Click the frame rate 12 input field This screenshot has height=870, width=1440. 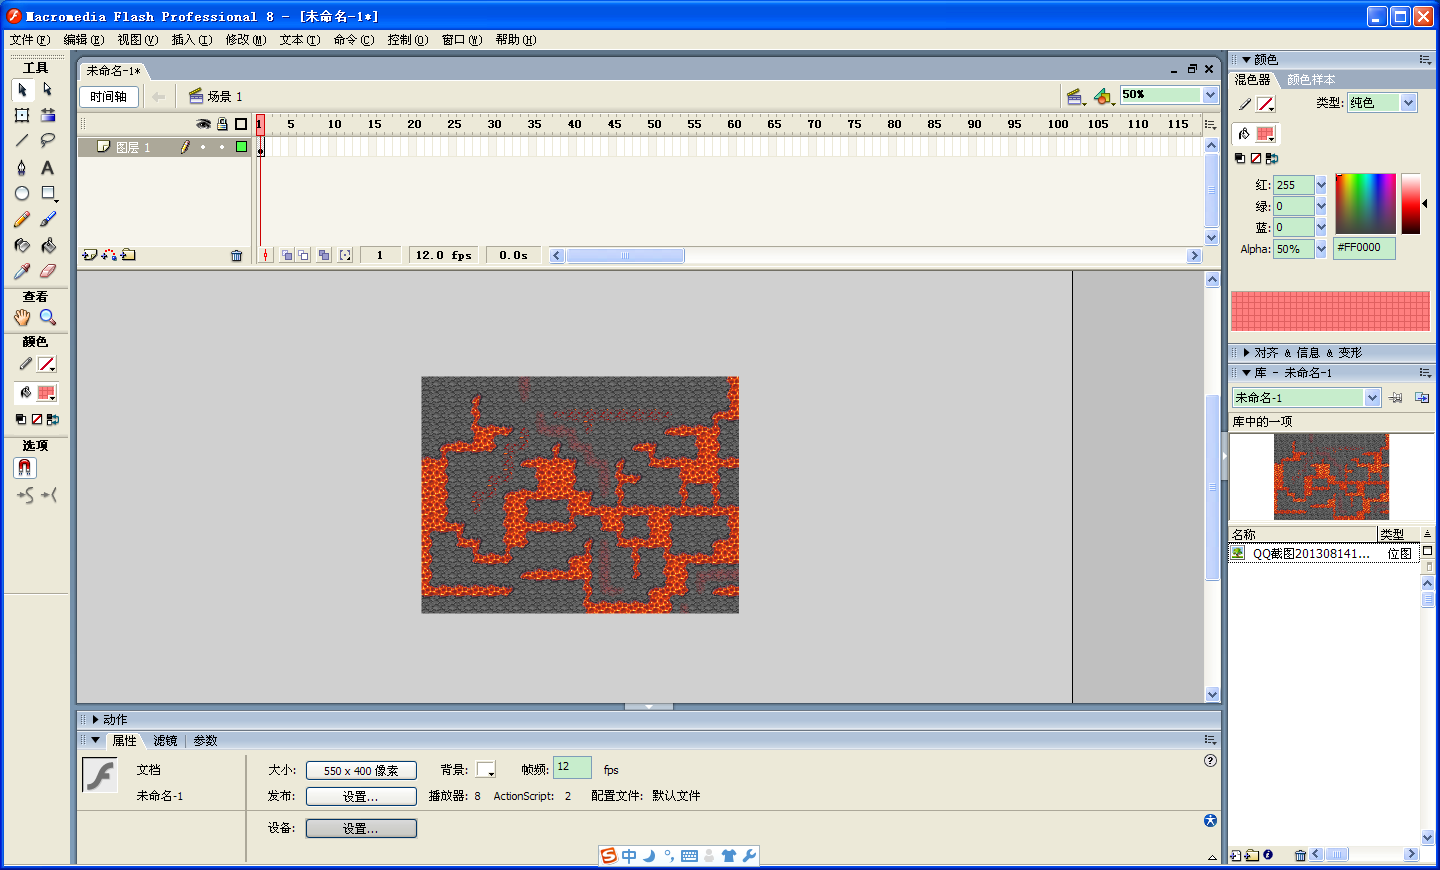pyautogui.click(x=572, y=768)
